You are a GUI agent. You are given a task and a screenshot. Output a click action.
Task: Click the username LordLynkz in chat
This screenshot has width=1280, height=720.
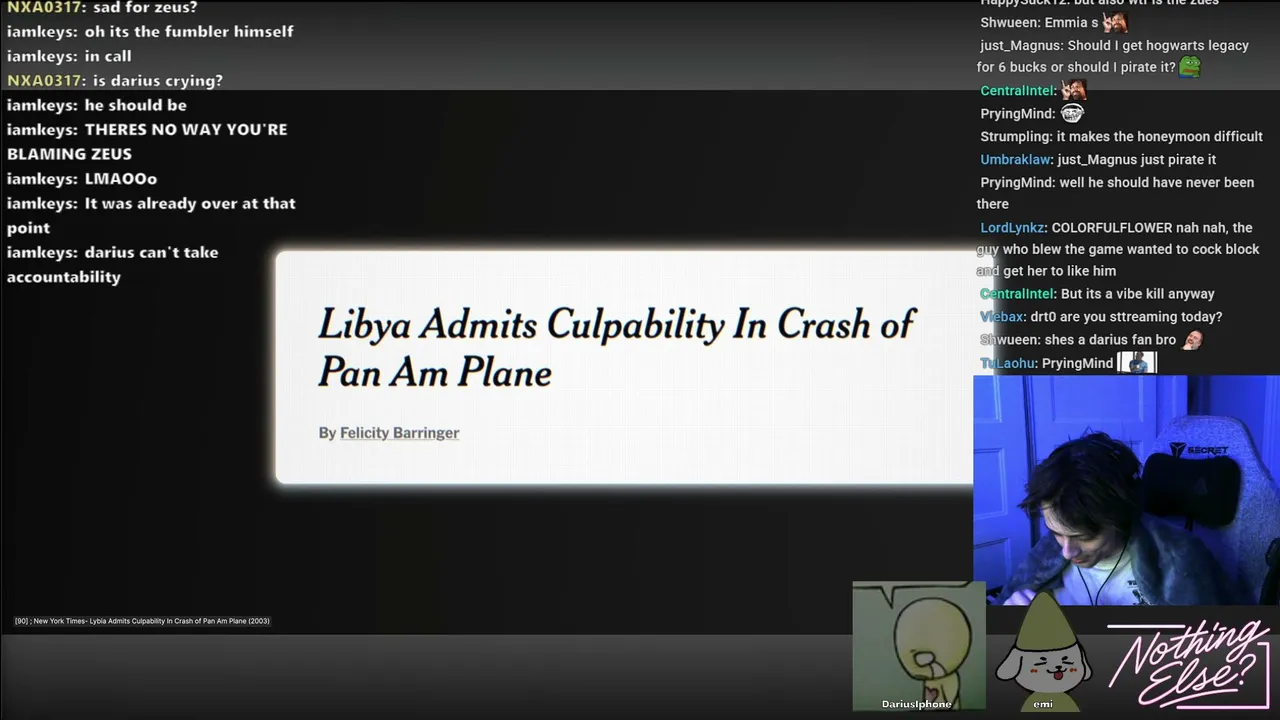coord(1012,227)
